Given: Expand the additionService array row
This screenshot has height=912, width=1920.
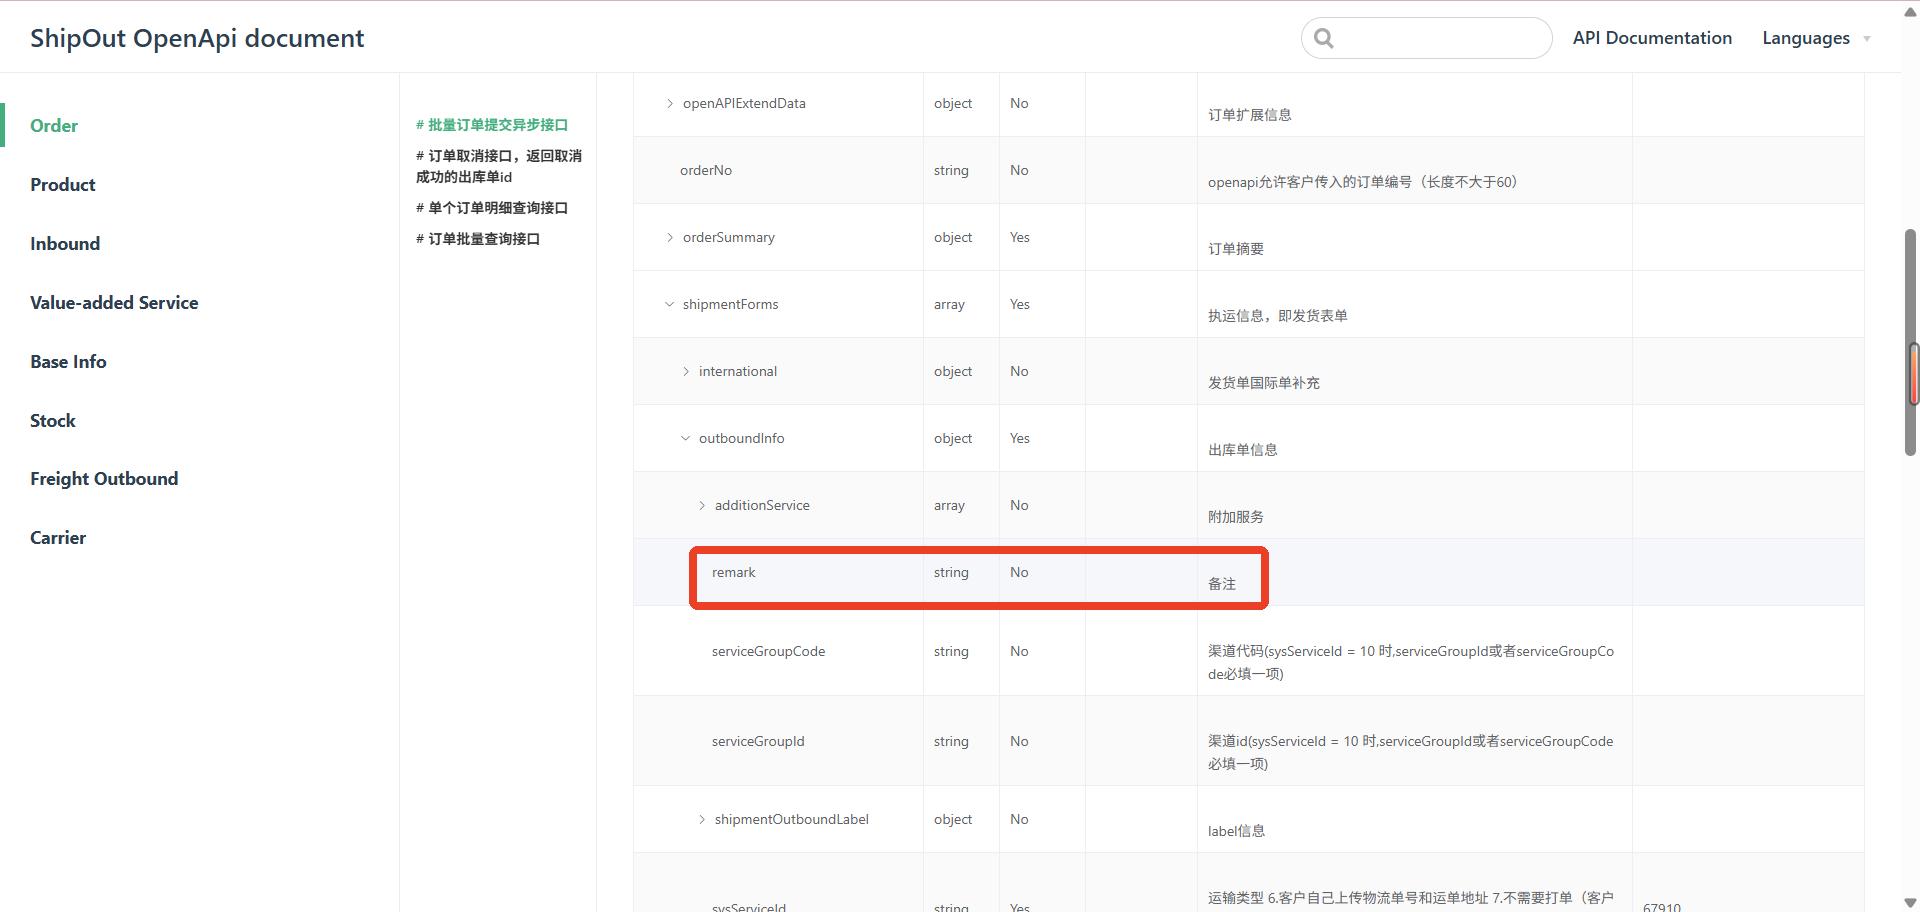Looking at the screenshot, I should coord(702,506).
